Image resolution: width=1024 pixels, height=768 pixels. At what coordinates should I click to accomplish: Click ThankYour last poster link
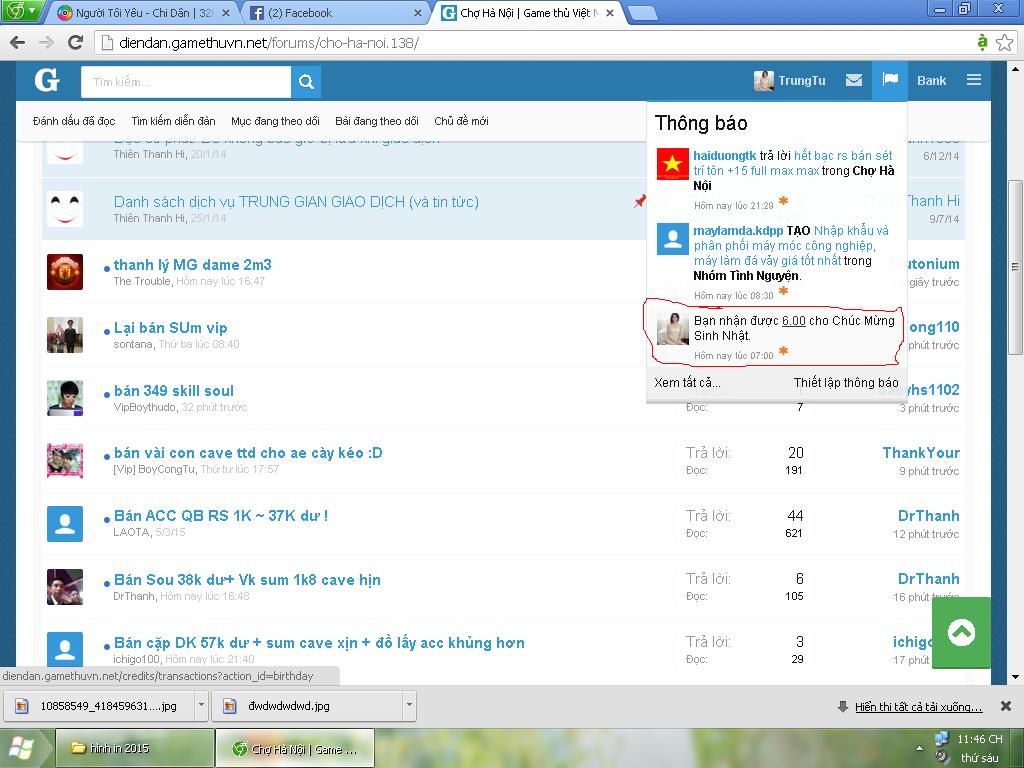921,453
